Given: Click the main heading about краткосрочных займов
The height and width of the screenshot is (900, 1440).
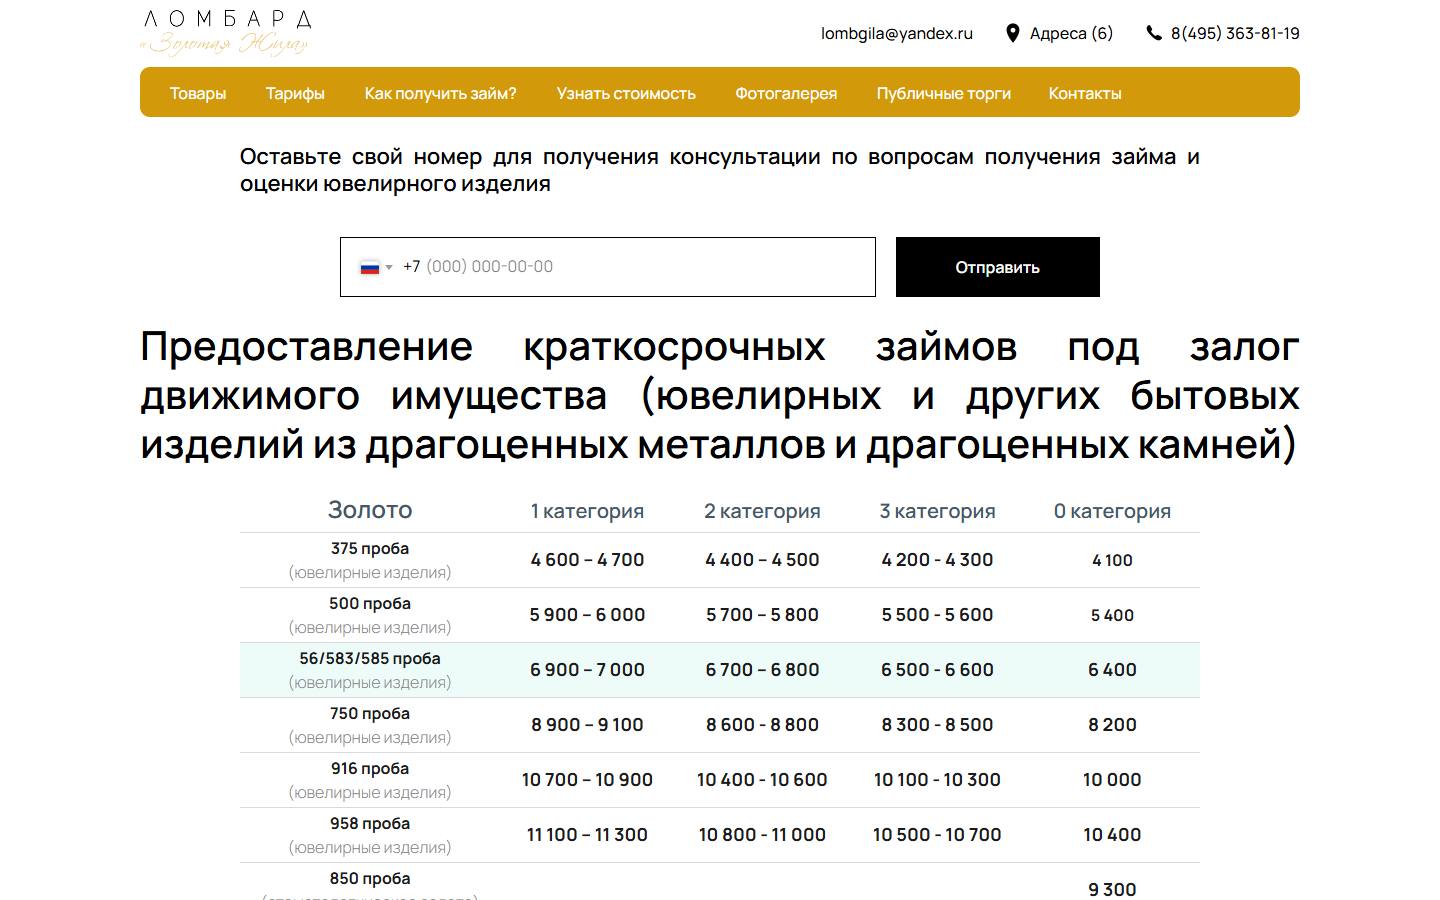Looking at the screenshot, I should (720, 395).
